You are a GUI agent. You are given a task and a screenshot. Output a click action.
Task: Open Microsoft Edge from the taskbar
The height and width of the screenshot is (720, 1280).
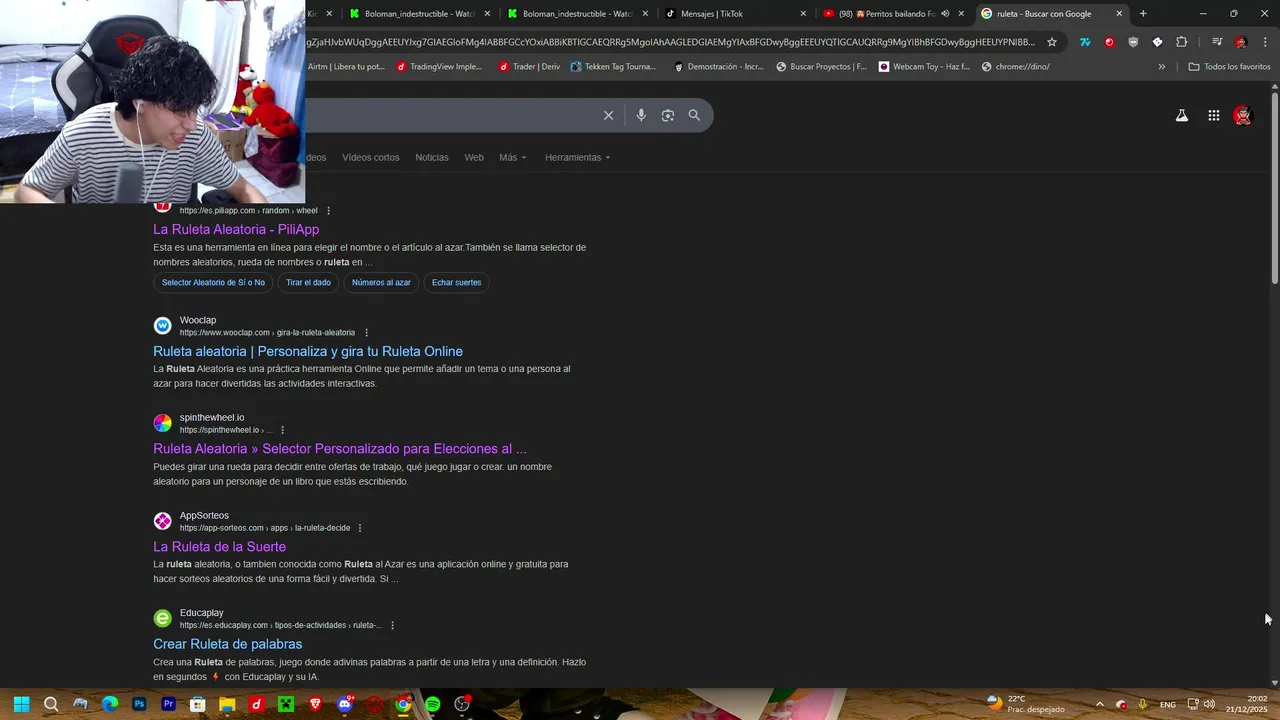[110, 704]
